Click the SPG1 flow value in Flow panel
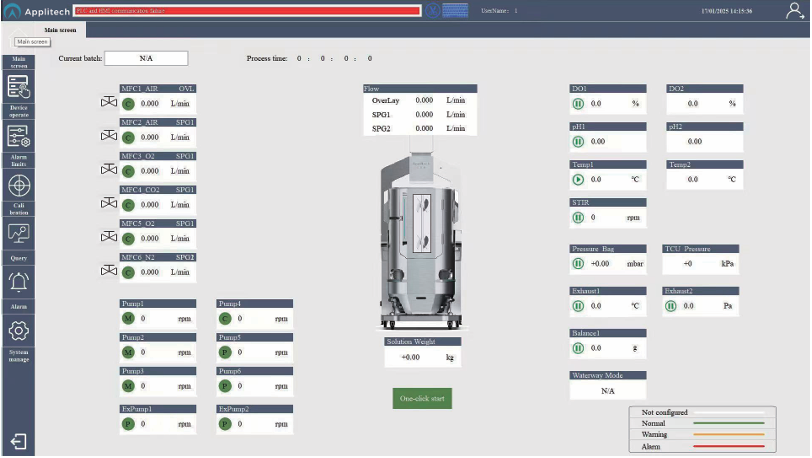Screen dimensions: 812x458 pos(424,114)
